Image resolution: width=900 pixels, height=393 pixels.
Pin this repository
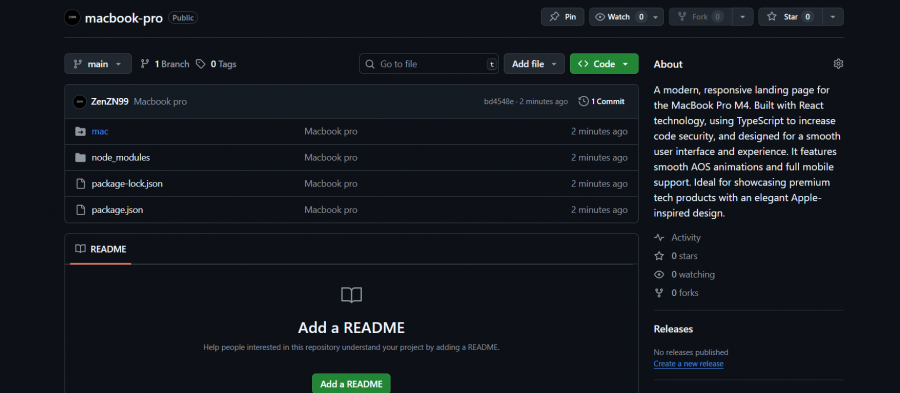(562, 17)
